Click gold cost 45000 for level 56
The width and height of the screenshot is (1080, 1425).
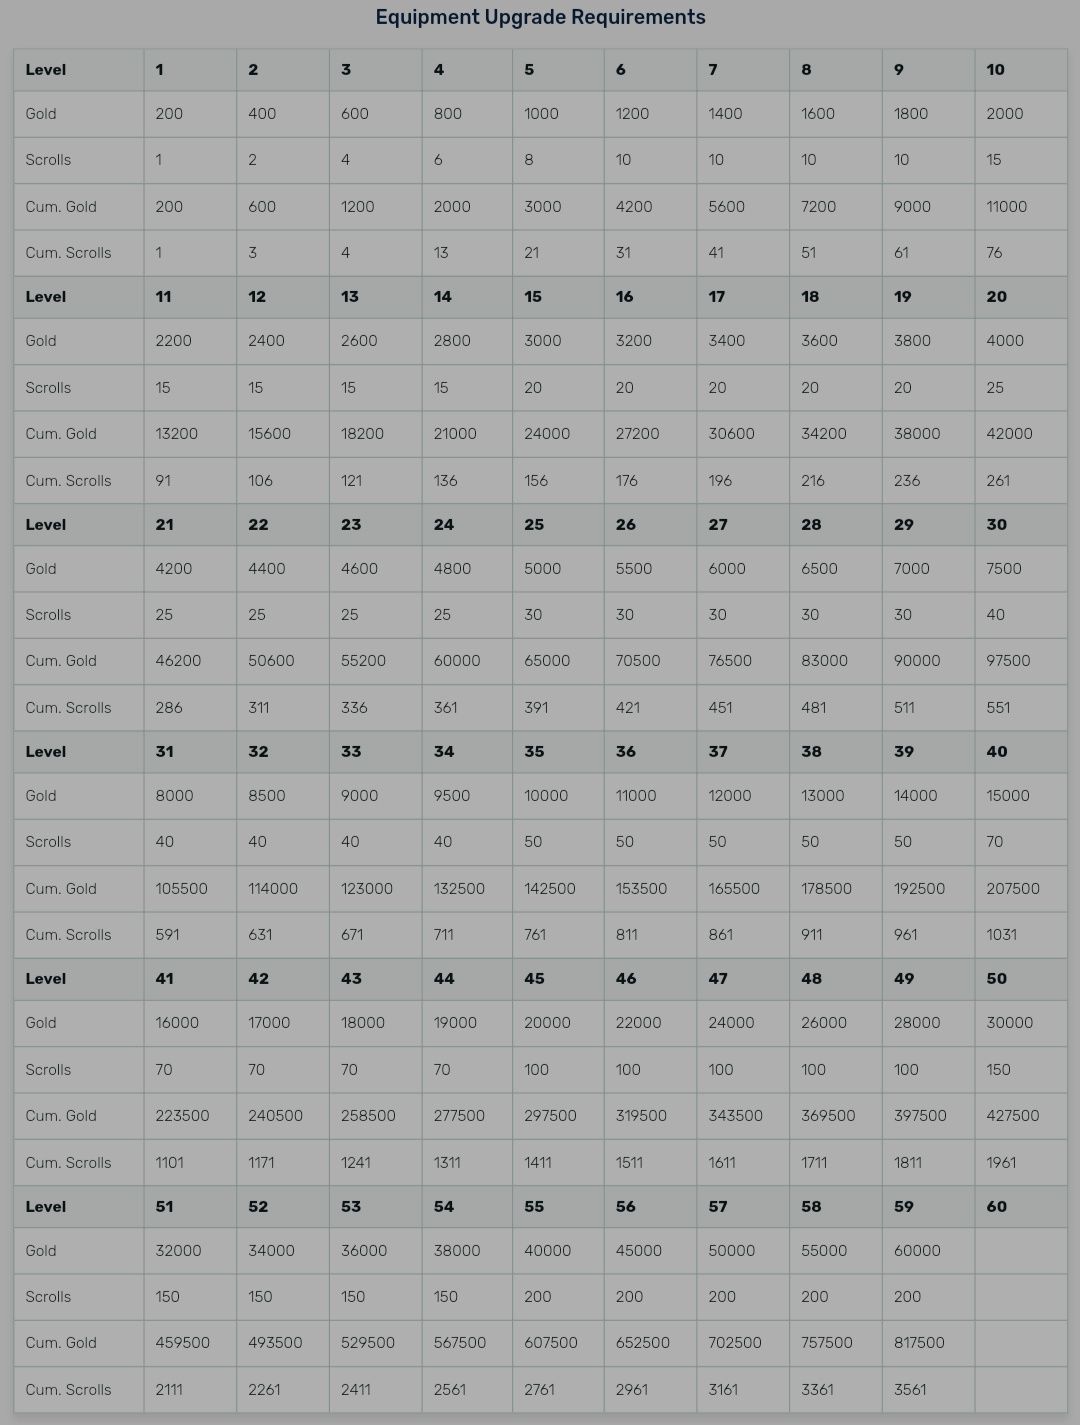639,1251
